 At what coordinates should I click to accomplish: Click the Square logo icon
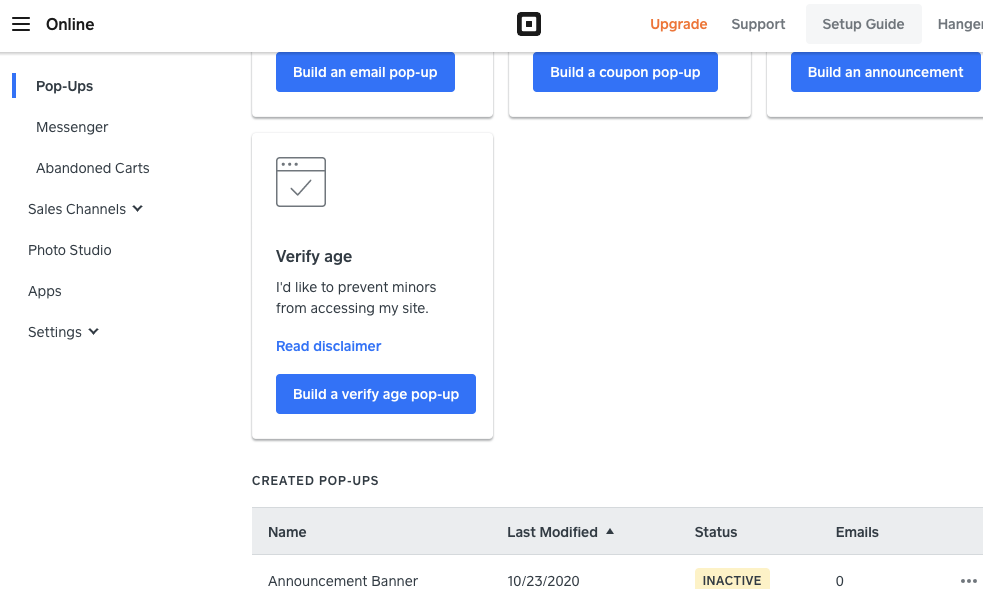coord(529,24)
